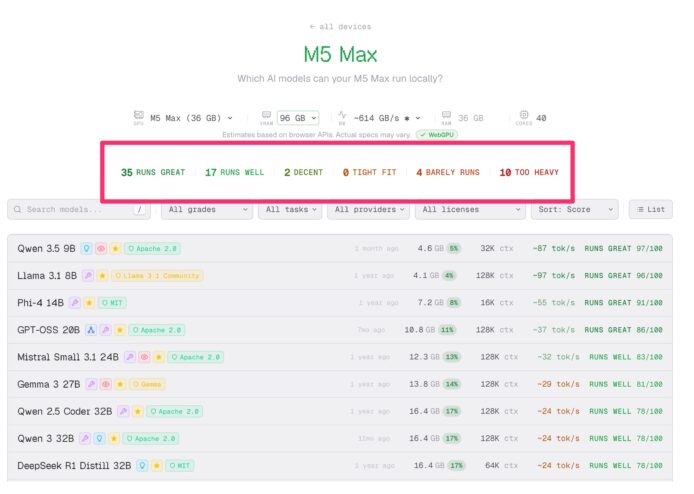The image size is (694, 494).
Task: Click the star icon on the Qwen 3 32B row
Action: point(114,439)
